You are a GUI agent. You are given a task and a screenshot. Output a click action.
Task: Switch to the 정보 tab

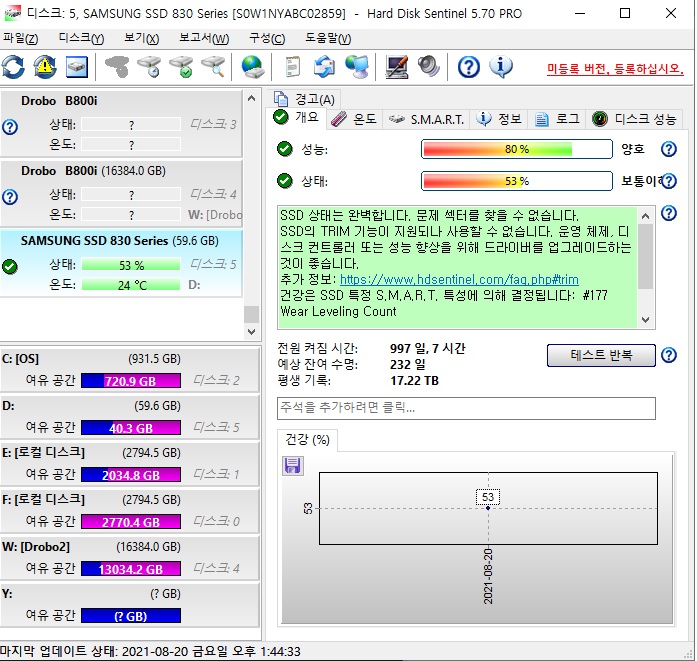coord(499,119)
